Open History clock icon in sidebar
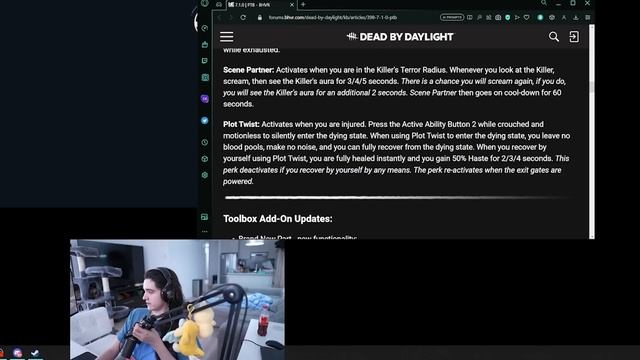This screenshot has width=640, height=360. (205, 142)
